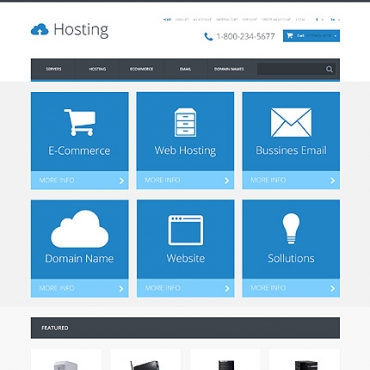Click the magnifier search icon in navbar
The width and height of the screenshot is (370, 370).
(329, 69)
